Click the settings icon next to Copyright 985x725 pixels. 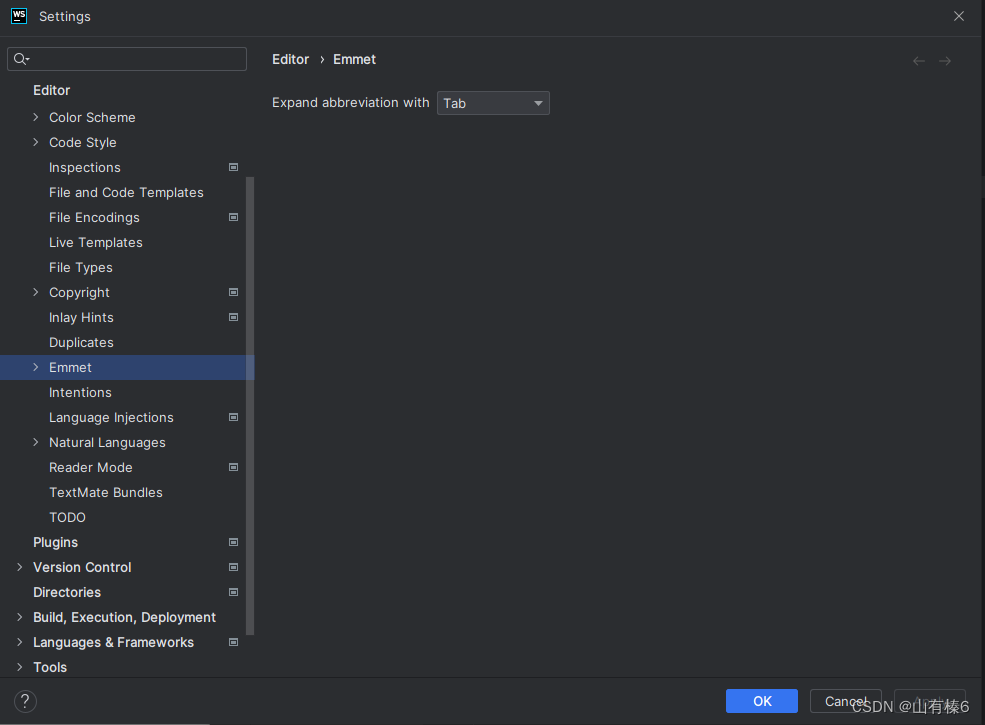pos(232,292)
